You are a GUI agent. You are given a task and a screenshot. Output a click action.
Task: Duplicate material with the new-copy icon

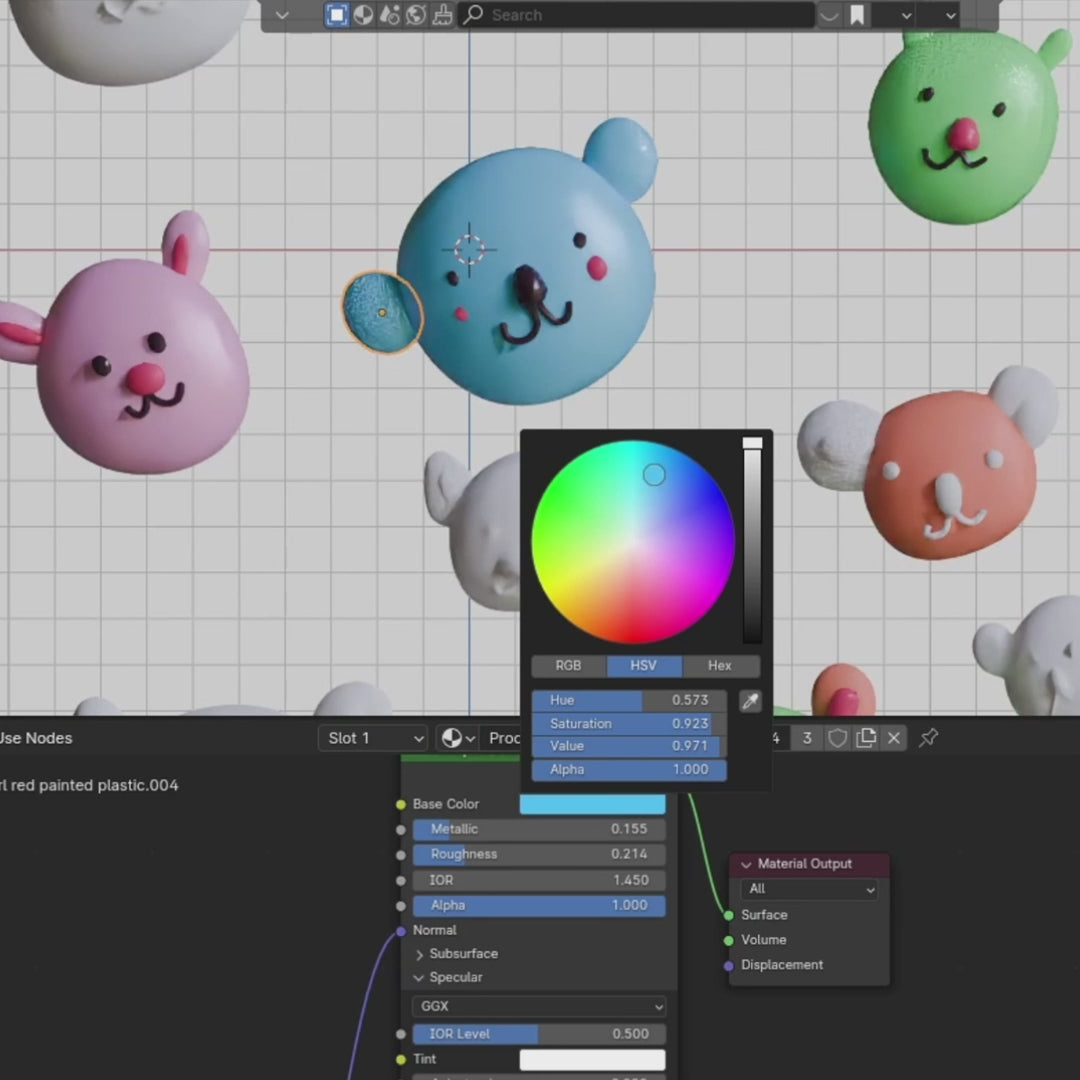(866, 738)
